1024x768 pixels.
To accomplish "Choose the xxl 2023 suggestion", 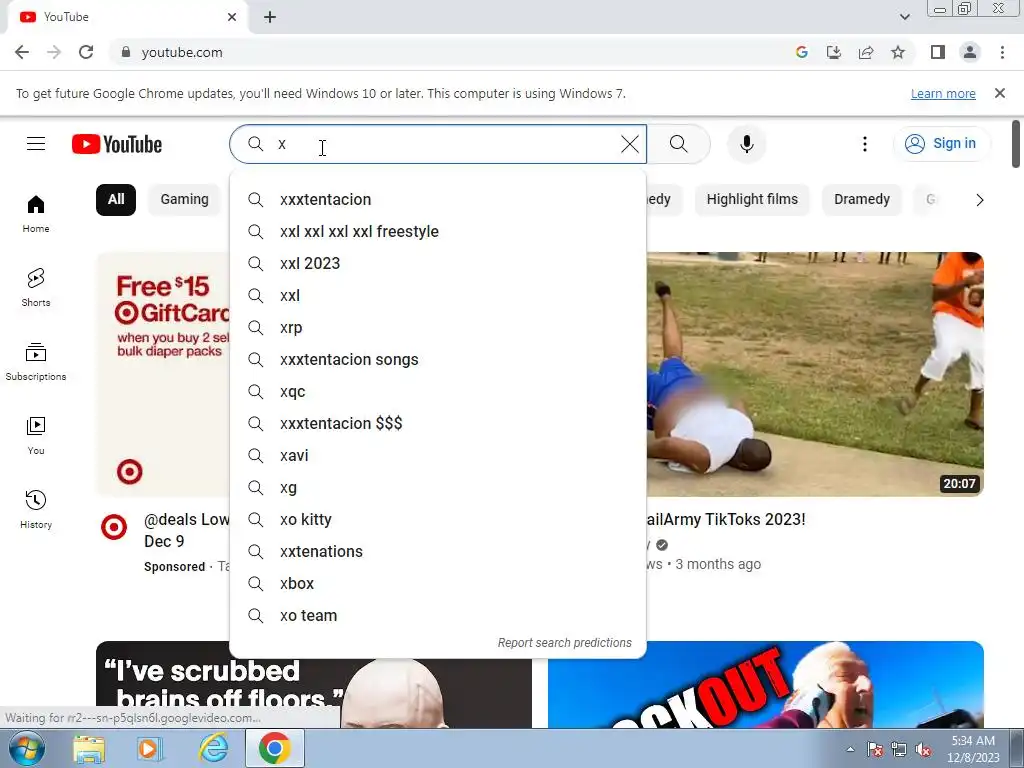I will (438, 263).
